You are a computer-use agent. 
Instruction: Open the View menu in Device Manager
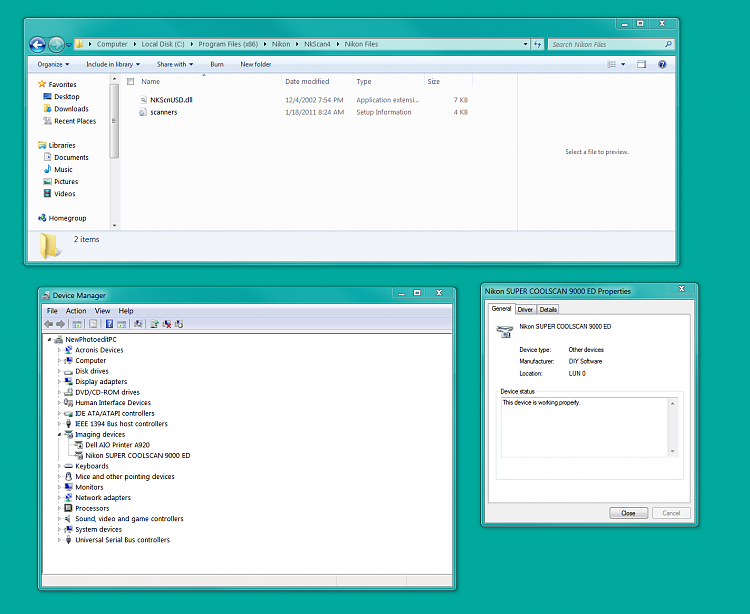pos(102,311)
